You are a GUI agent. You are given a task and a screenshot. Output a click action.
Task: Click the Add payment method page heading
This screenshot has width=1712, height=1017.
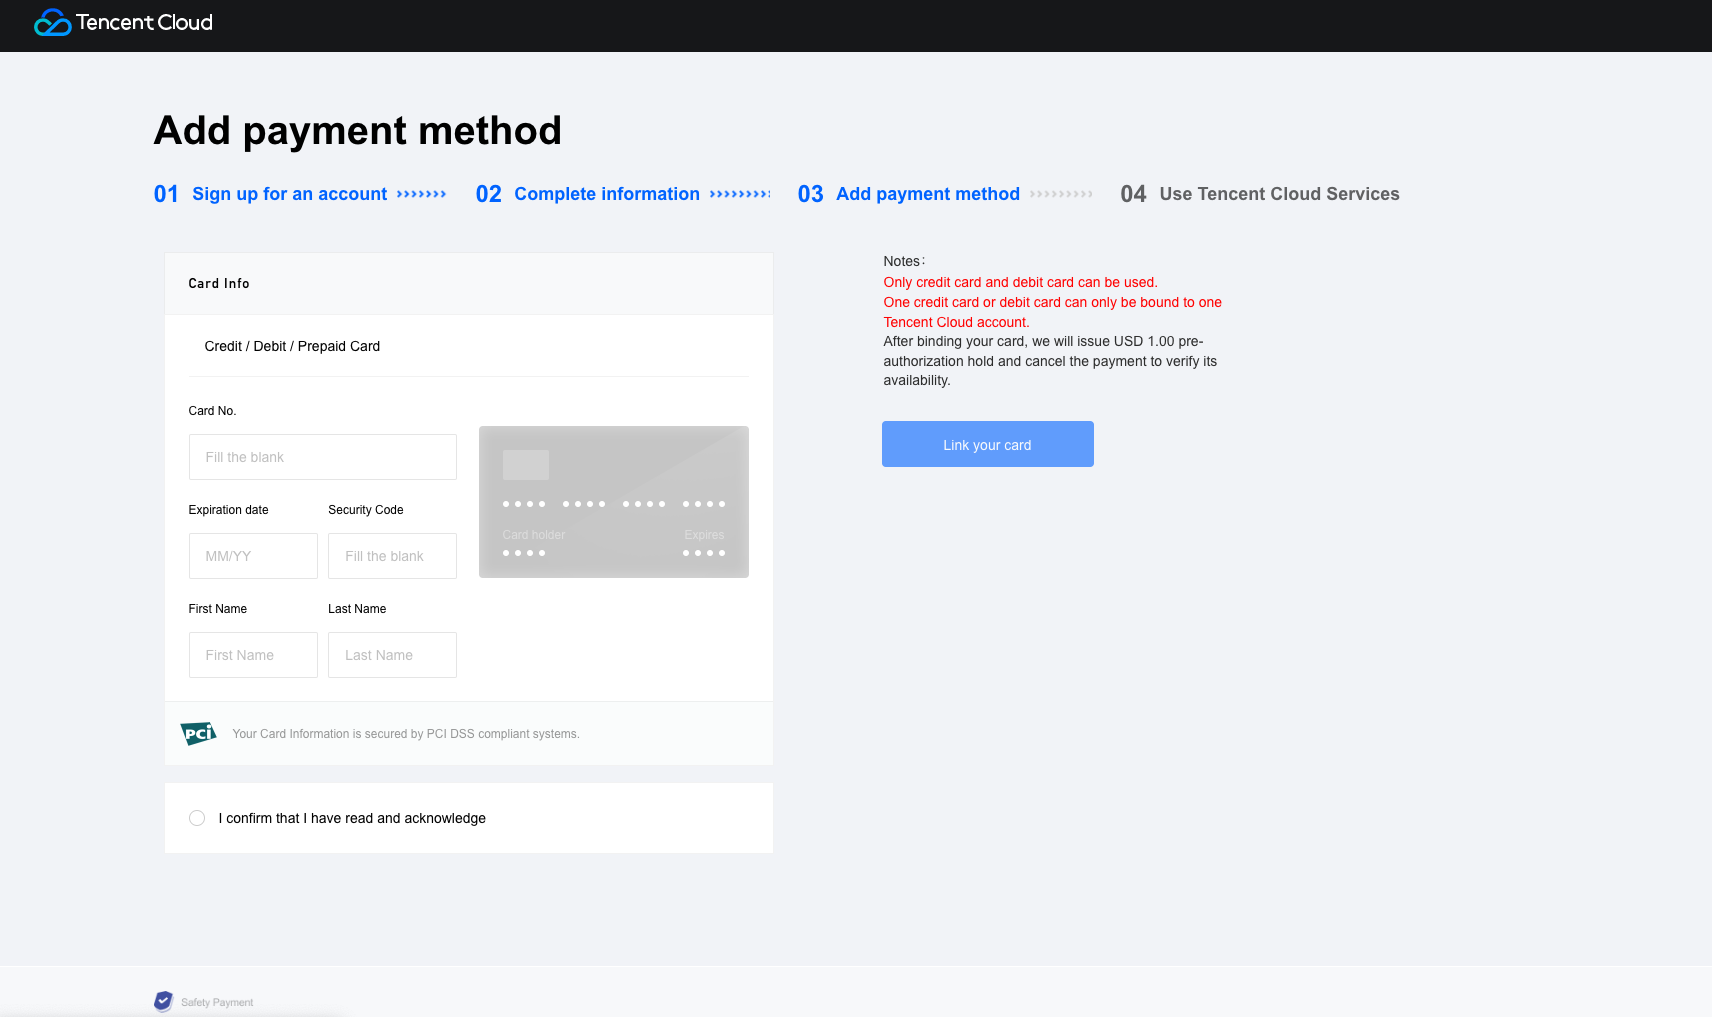358,131
